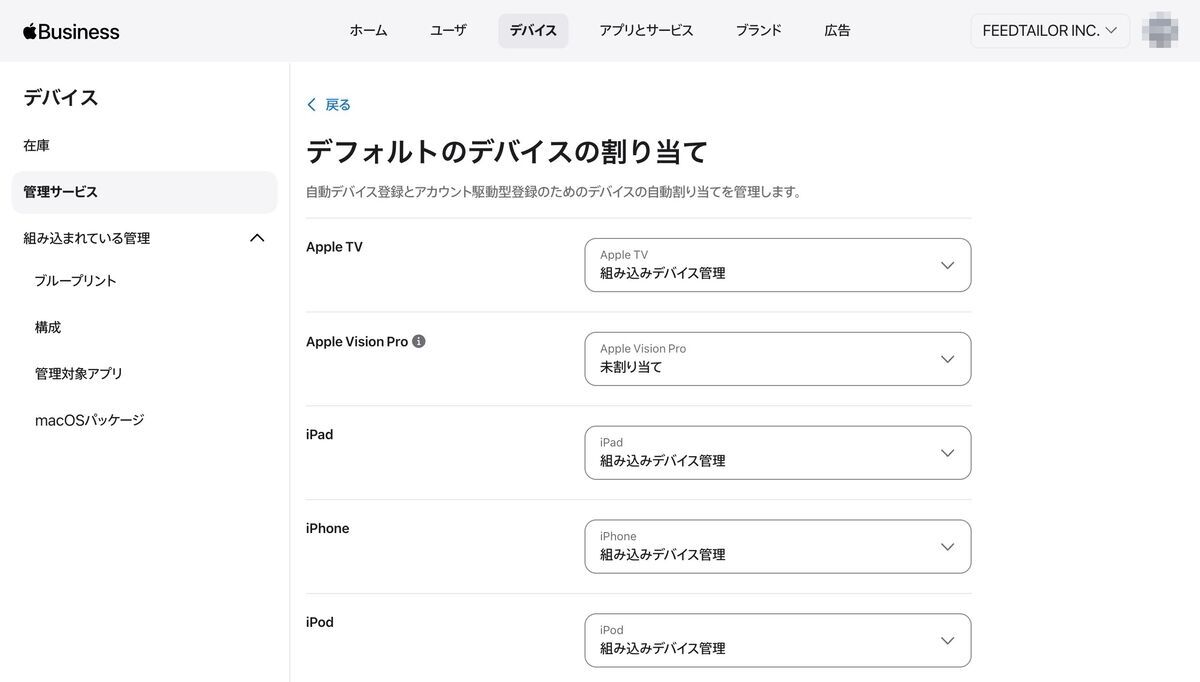Open the ホーム tab
The image size is (1200, 682).
tap(368, 31)
